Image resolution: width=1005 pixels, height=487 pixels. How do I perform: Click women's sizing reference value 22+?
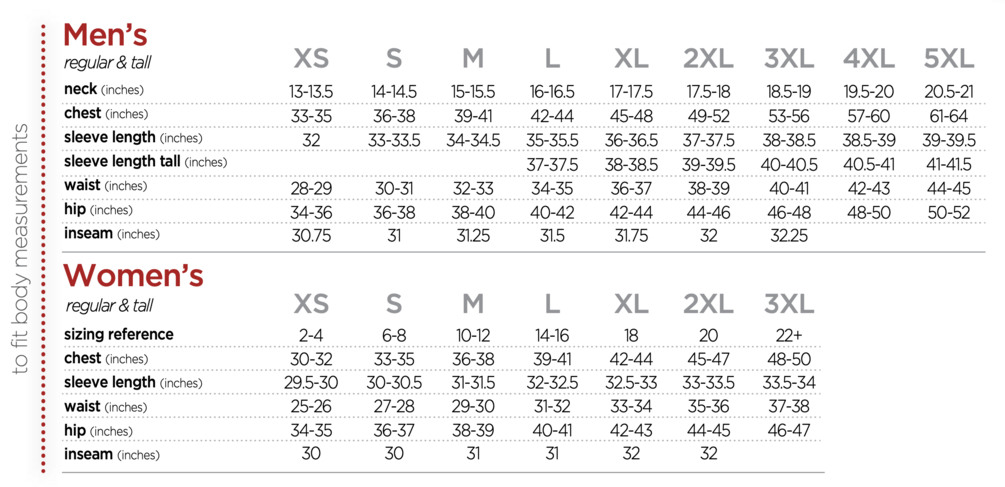788,335
